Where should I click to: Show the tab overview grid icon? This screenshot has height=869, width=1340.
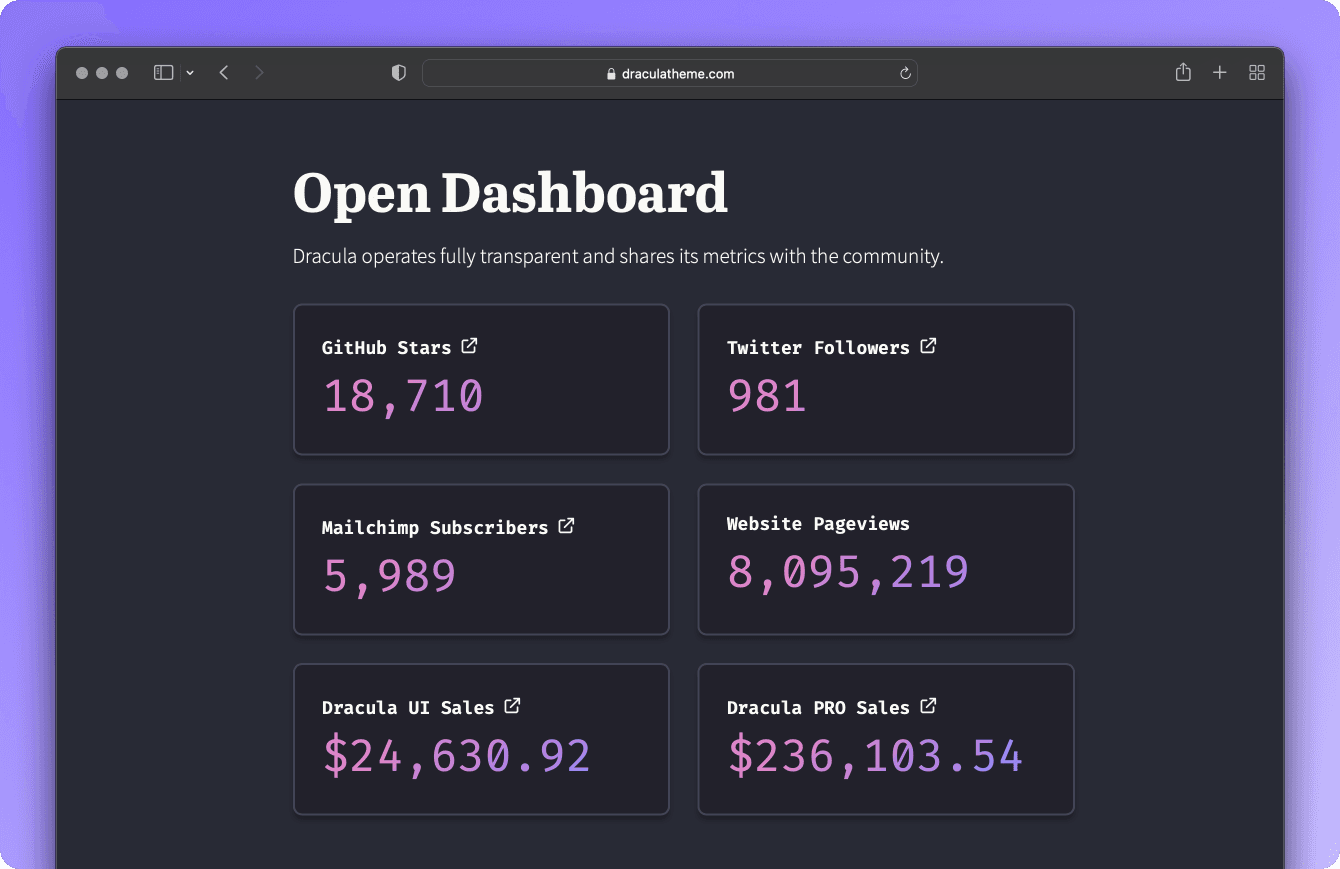pyautogui.click(x=1257, y=72)
